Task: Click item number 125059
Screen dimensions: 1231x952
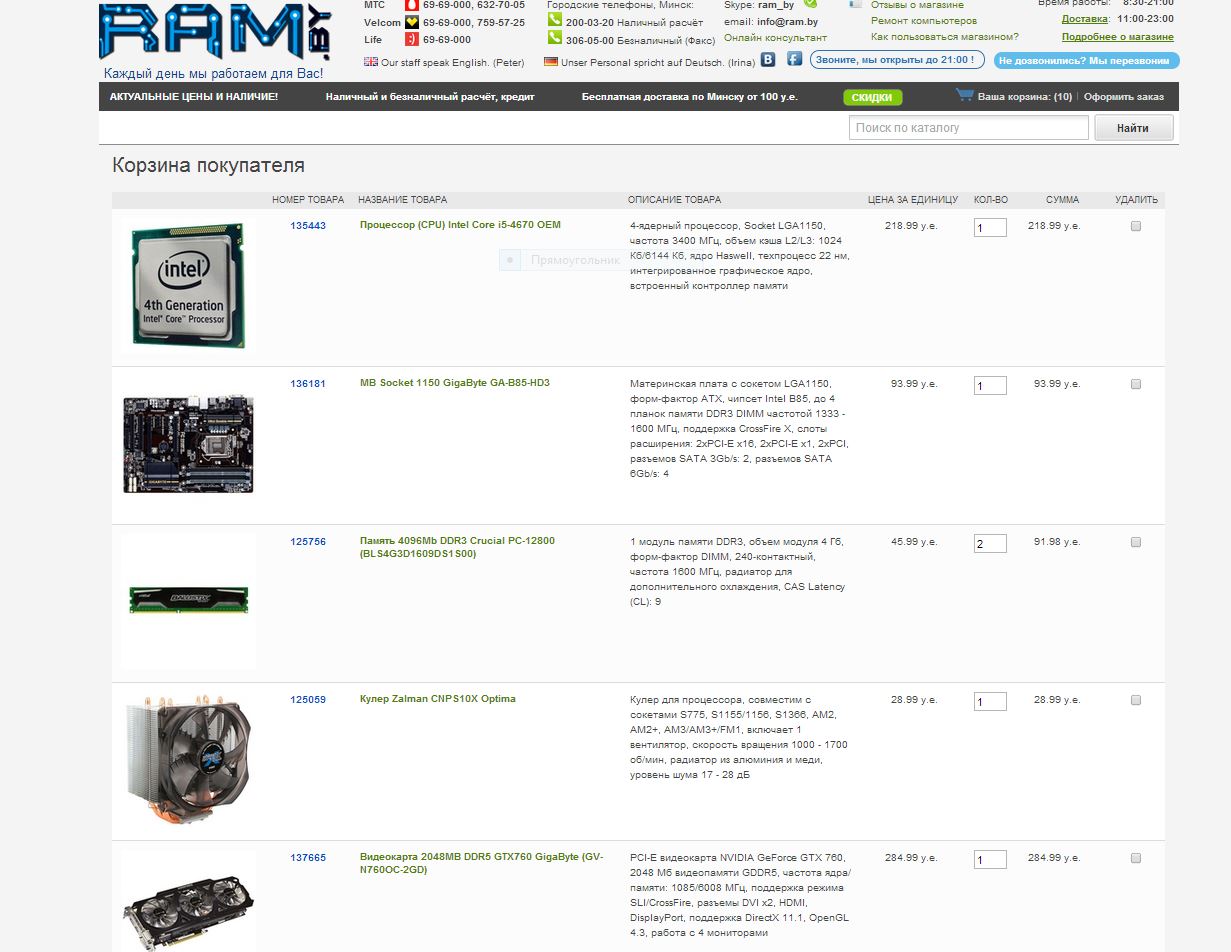Action: click(x=308, y=700)
